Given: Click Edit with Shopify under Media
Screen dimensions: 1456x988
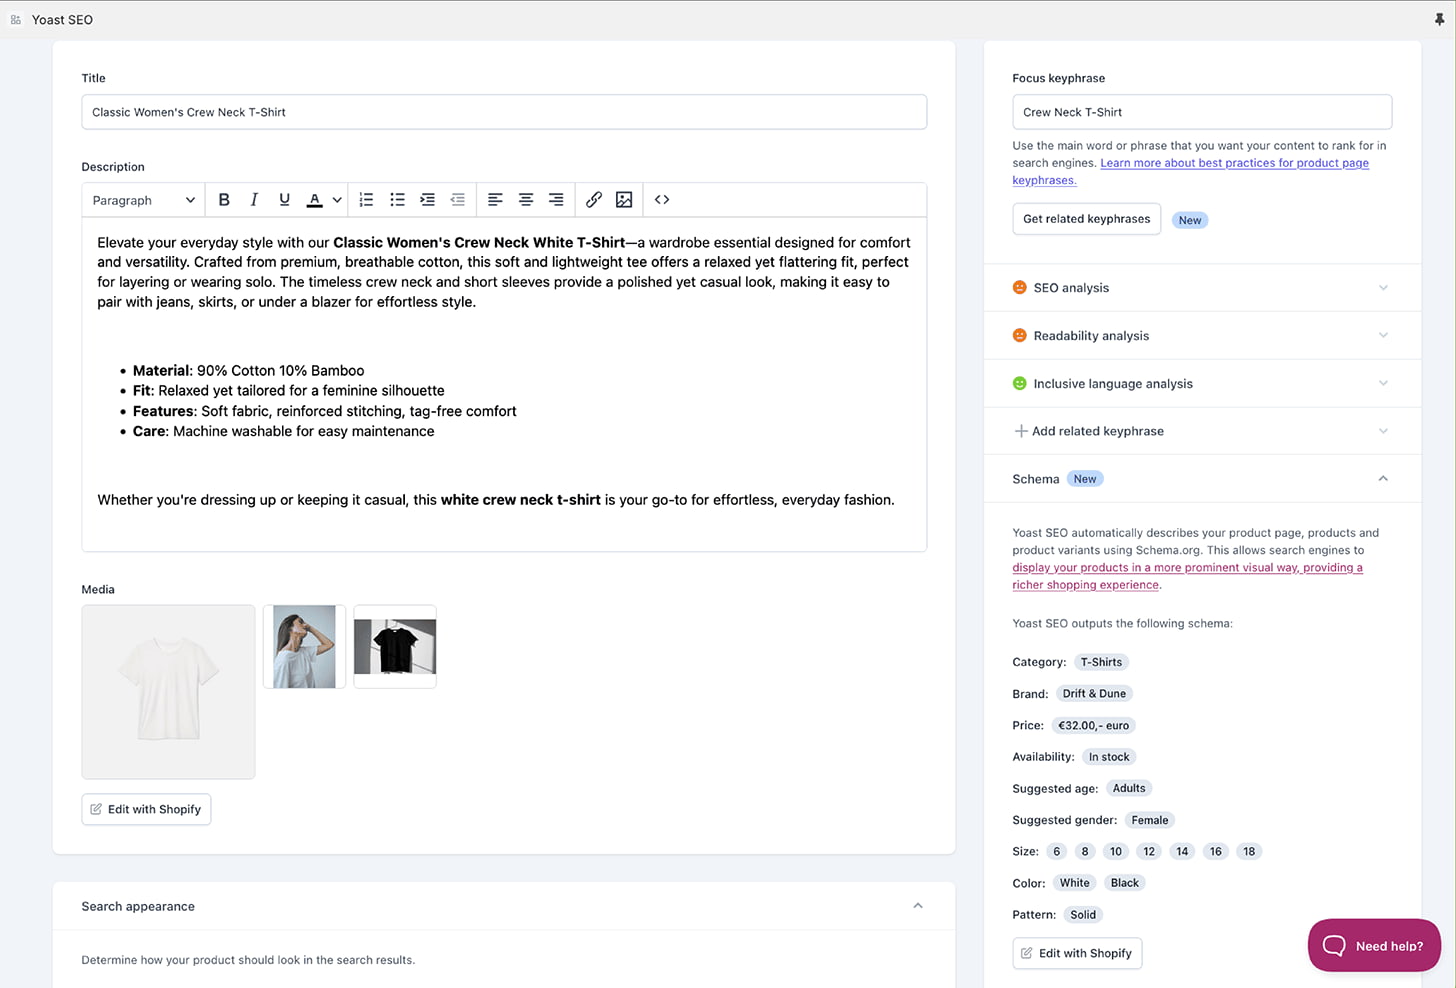Looking at the screenshot, I should click(x=146, y=809).
